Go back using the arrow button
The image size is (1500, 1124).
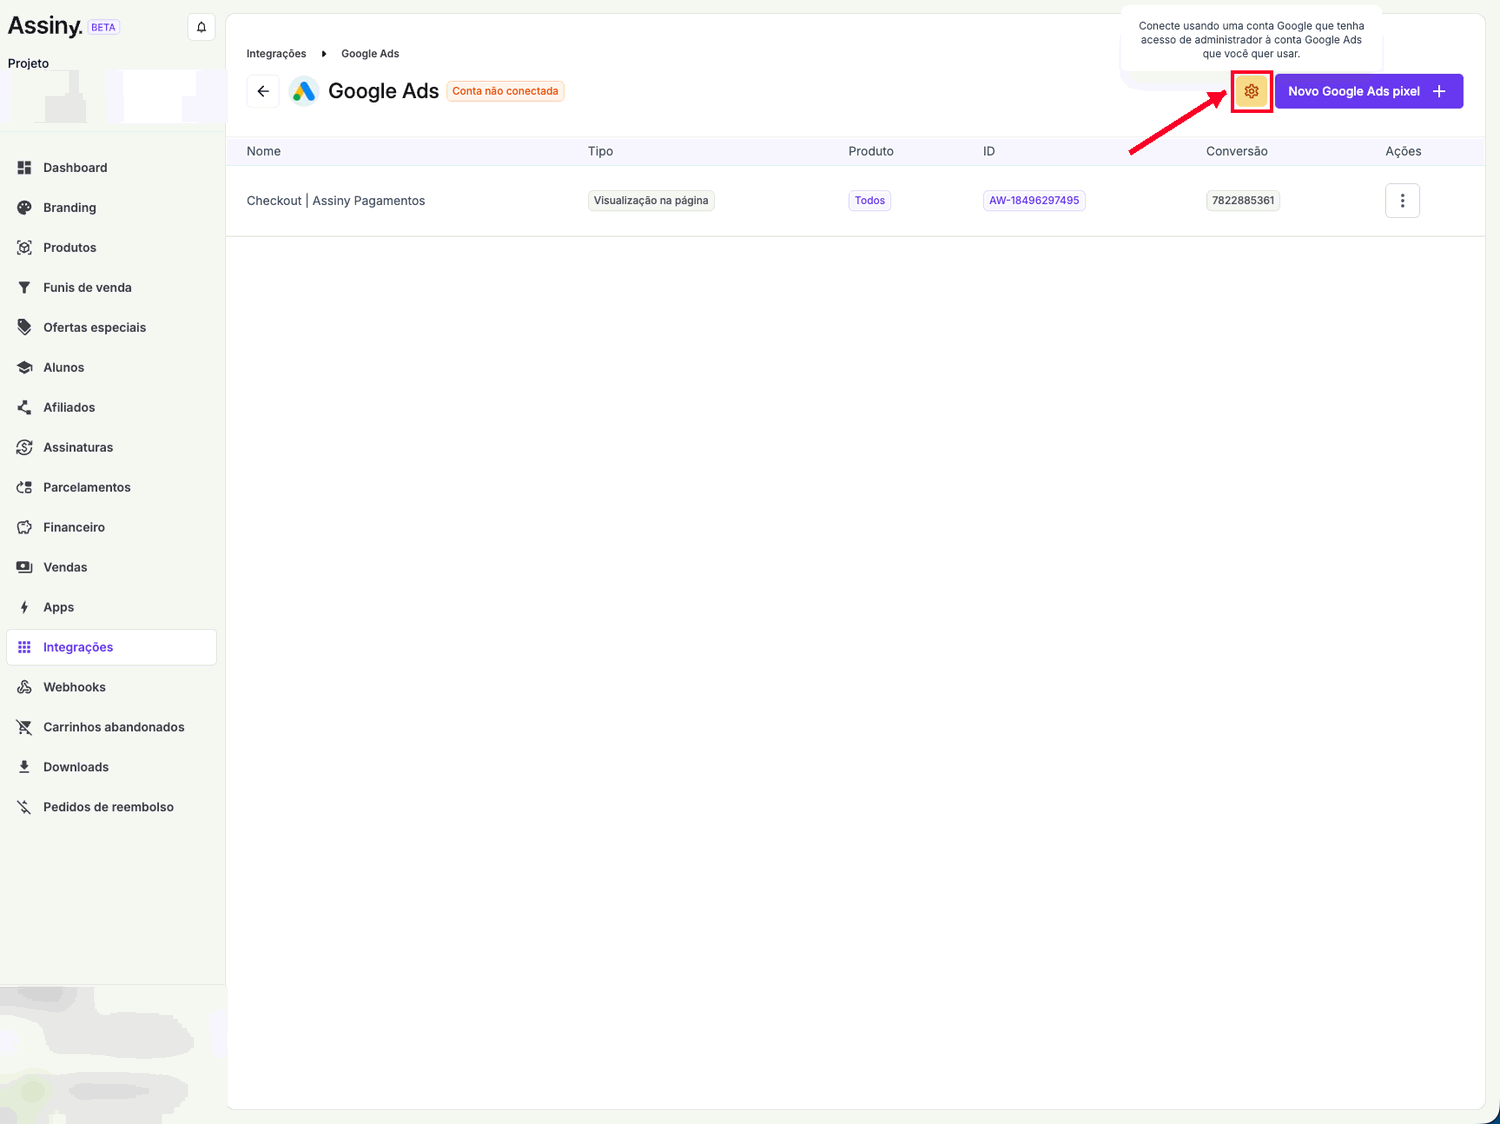tap(263, 91)
